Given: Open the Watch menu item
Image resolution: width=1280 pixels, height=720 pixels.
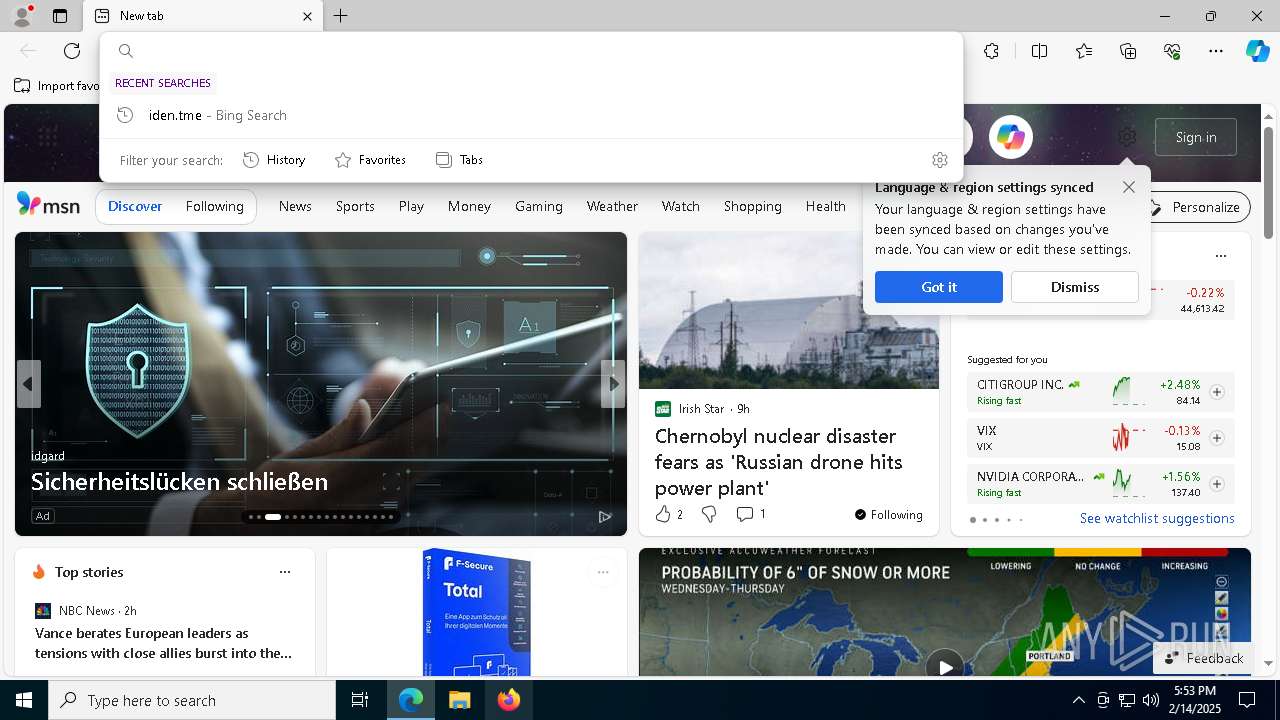Looking at the screenshot, I should 681,206.
